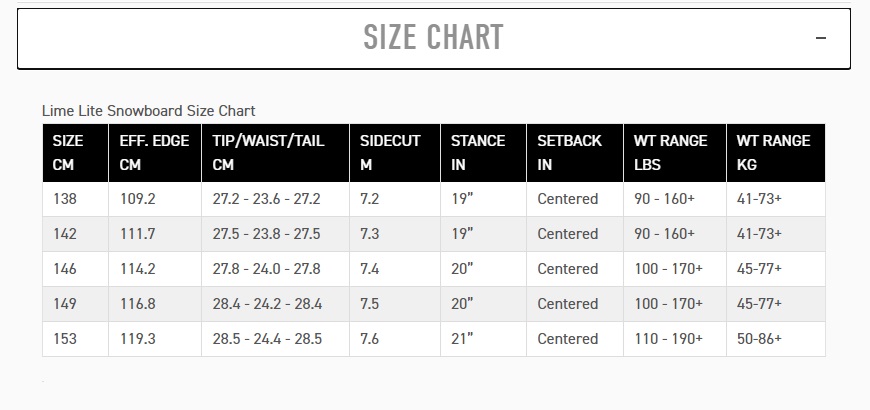Image resolution: width=870 pixels, height=410 pixels.
Task: Click the SETBACK IN column header
Action: click(x=574, y=153)
